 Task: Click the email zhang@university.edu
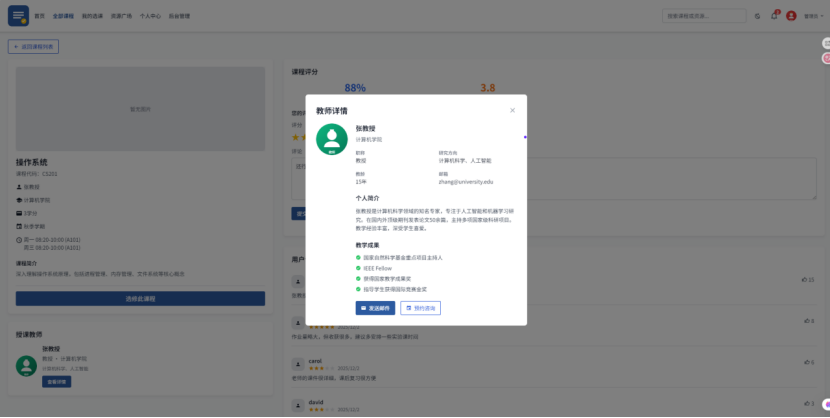click(466, 181)
